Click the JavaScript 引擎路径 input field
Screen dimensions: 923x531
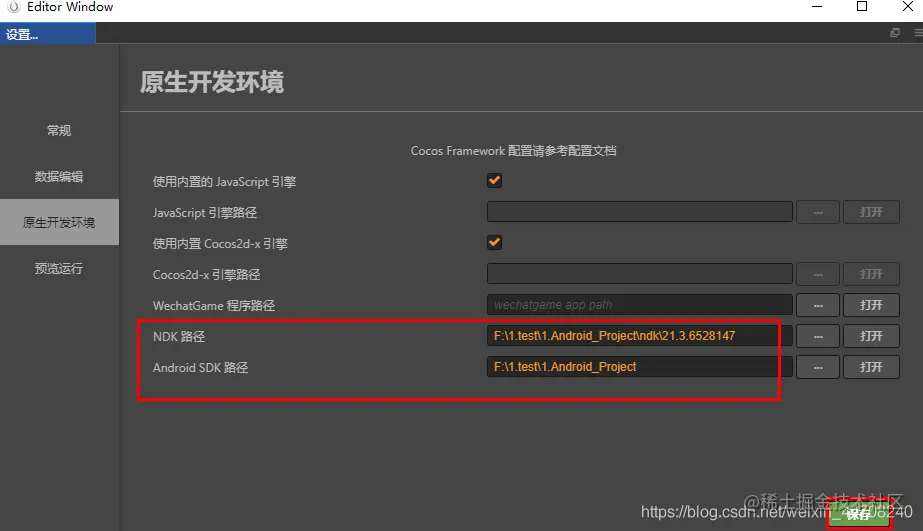639,212
